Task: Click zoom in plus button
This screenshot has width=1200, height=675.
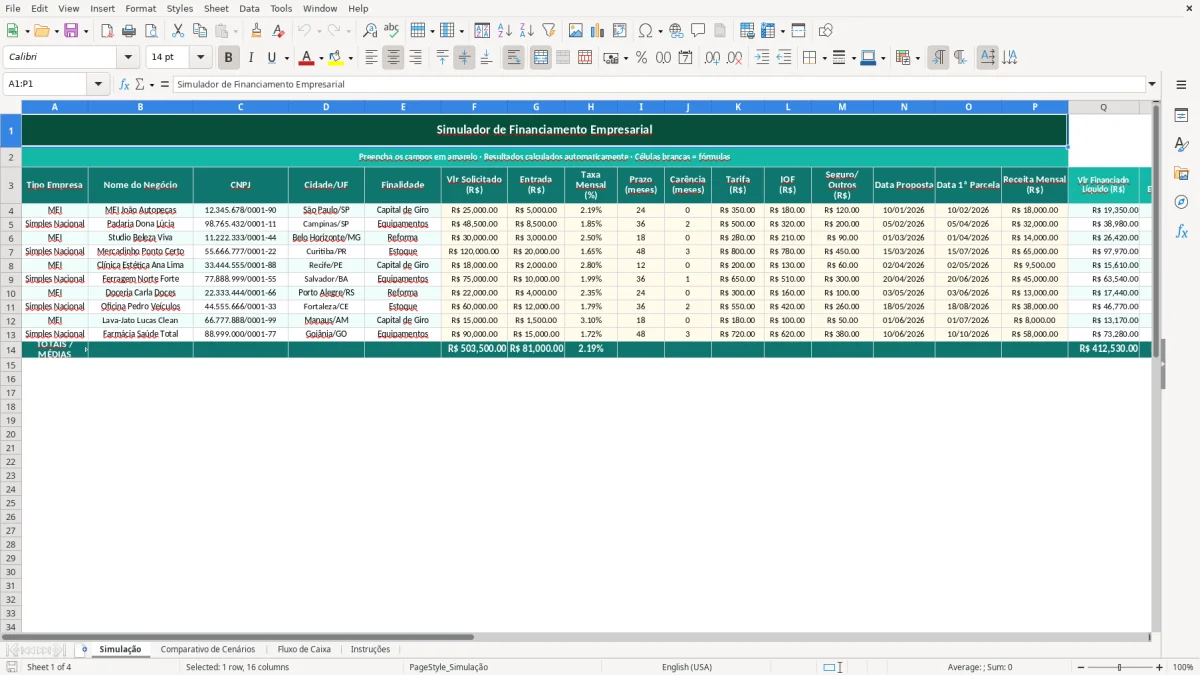Action: tap(1160, 667)
